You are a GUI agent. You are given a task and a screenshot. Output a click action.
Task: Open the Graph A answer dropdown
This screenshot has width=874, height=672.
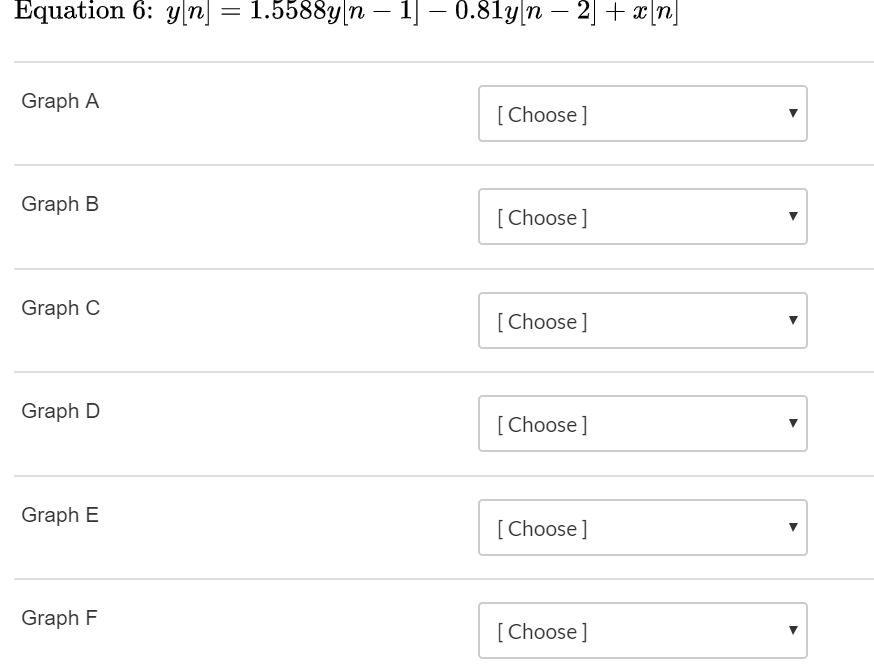point(643,113)
